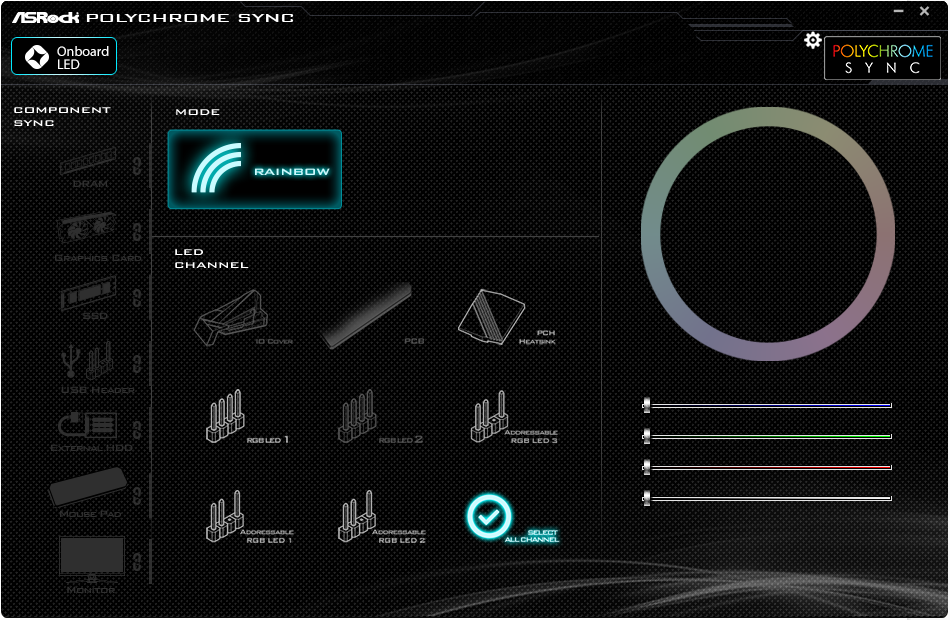The height and width of the screenshot is (620, 950).
Task: Click the SSD component icon
Action: [88, 293]
